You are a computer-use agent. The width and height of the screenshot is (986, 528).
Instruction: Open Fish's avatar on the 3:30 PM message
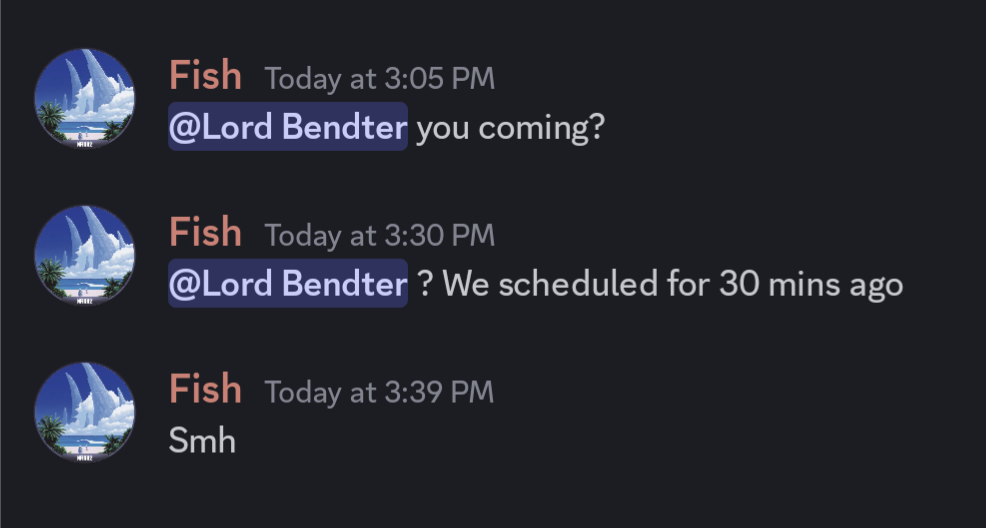[84, 256]
